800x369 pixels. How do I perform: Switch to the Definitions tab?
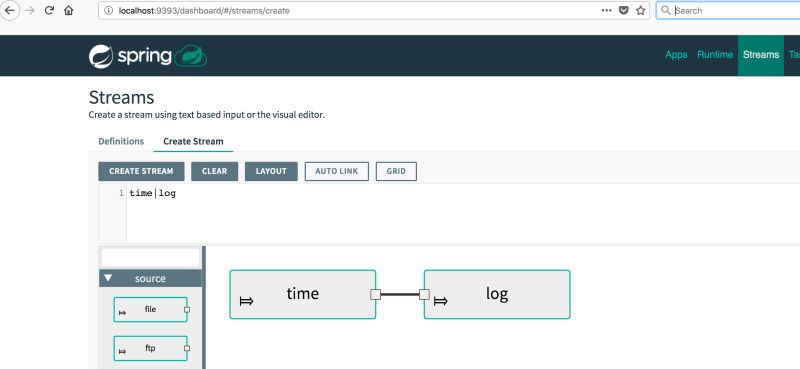click(121, 141)
